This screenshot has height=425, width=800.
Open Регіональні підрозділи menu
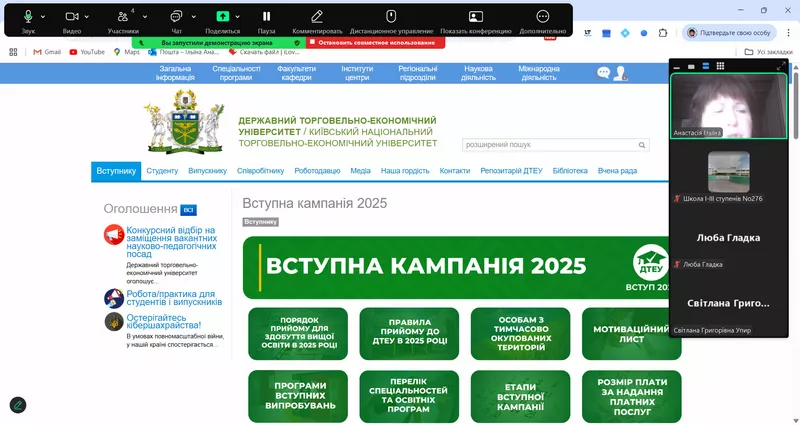pos(418,73)
